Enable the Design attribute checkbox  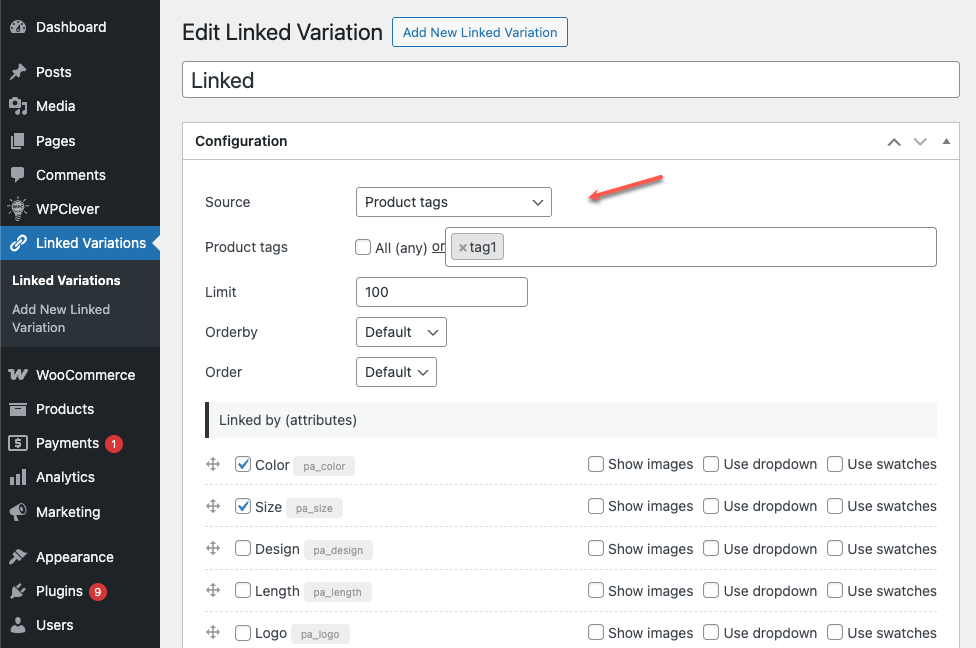pos(243,548)
